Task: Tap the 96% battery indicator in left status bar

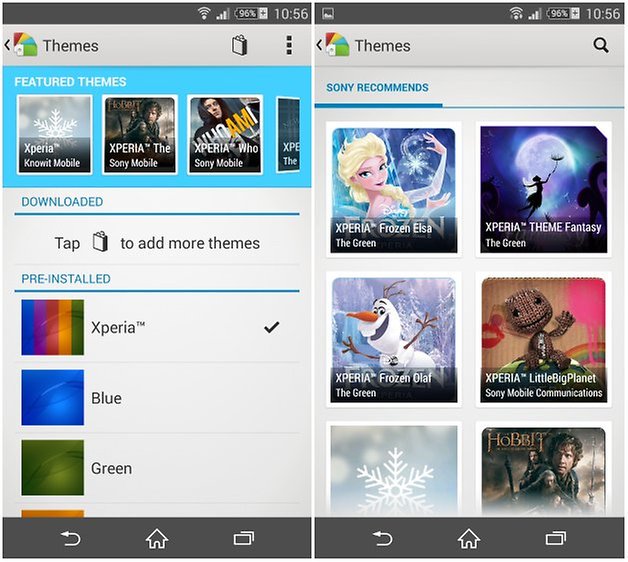Action: 251,14
